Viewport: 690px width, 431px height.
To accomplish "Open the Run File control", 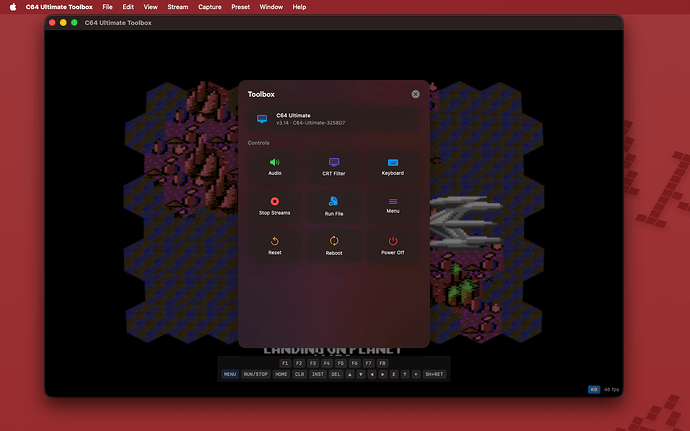I will 334,206.
